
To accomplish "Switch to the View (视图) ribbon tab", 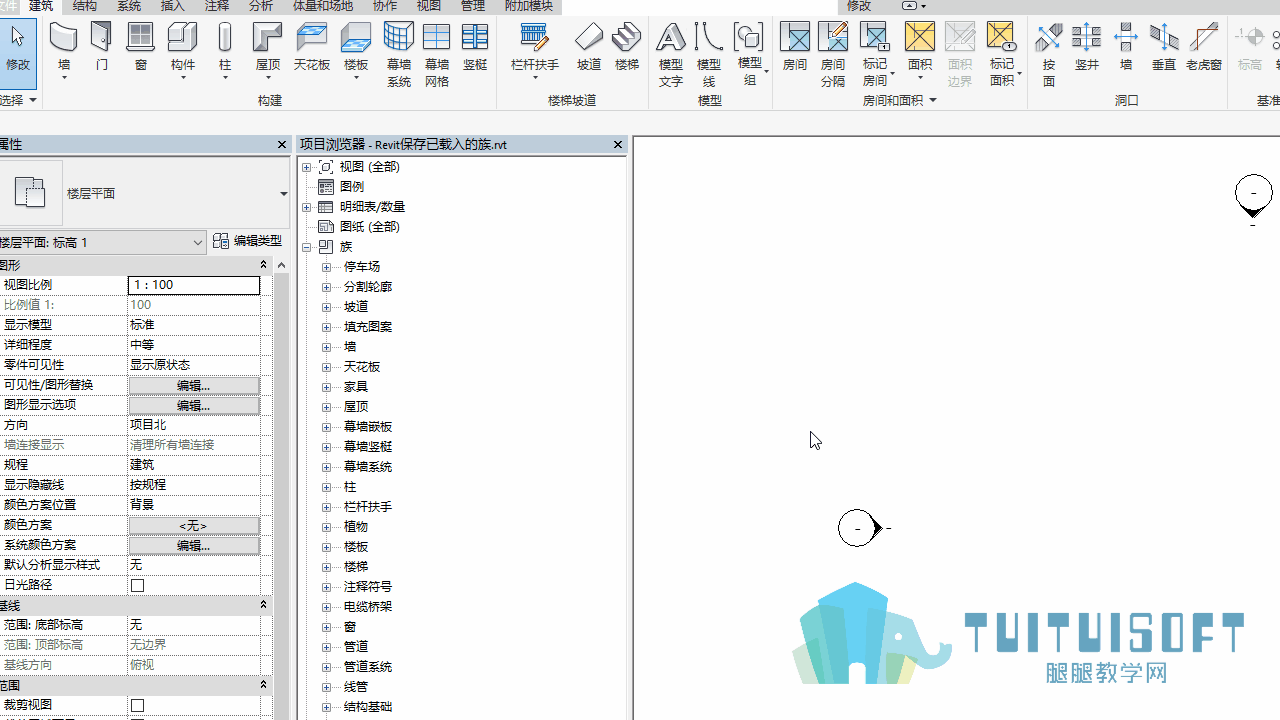I will [429, 6].
